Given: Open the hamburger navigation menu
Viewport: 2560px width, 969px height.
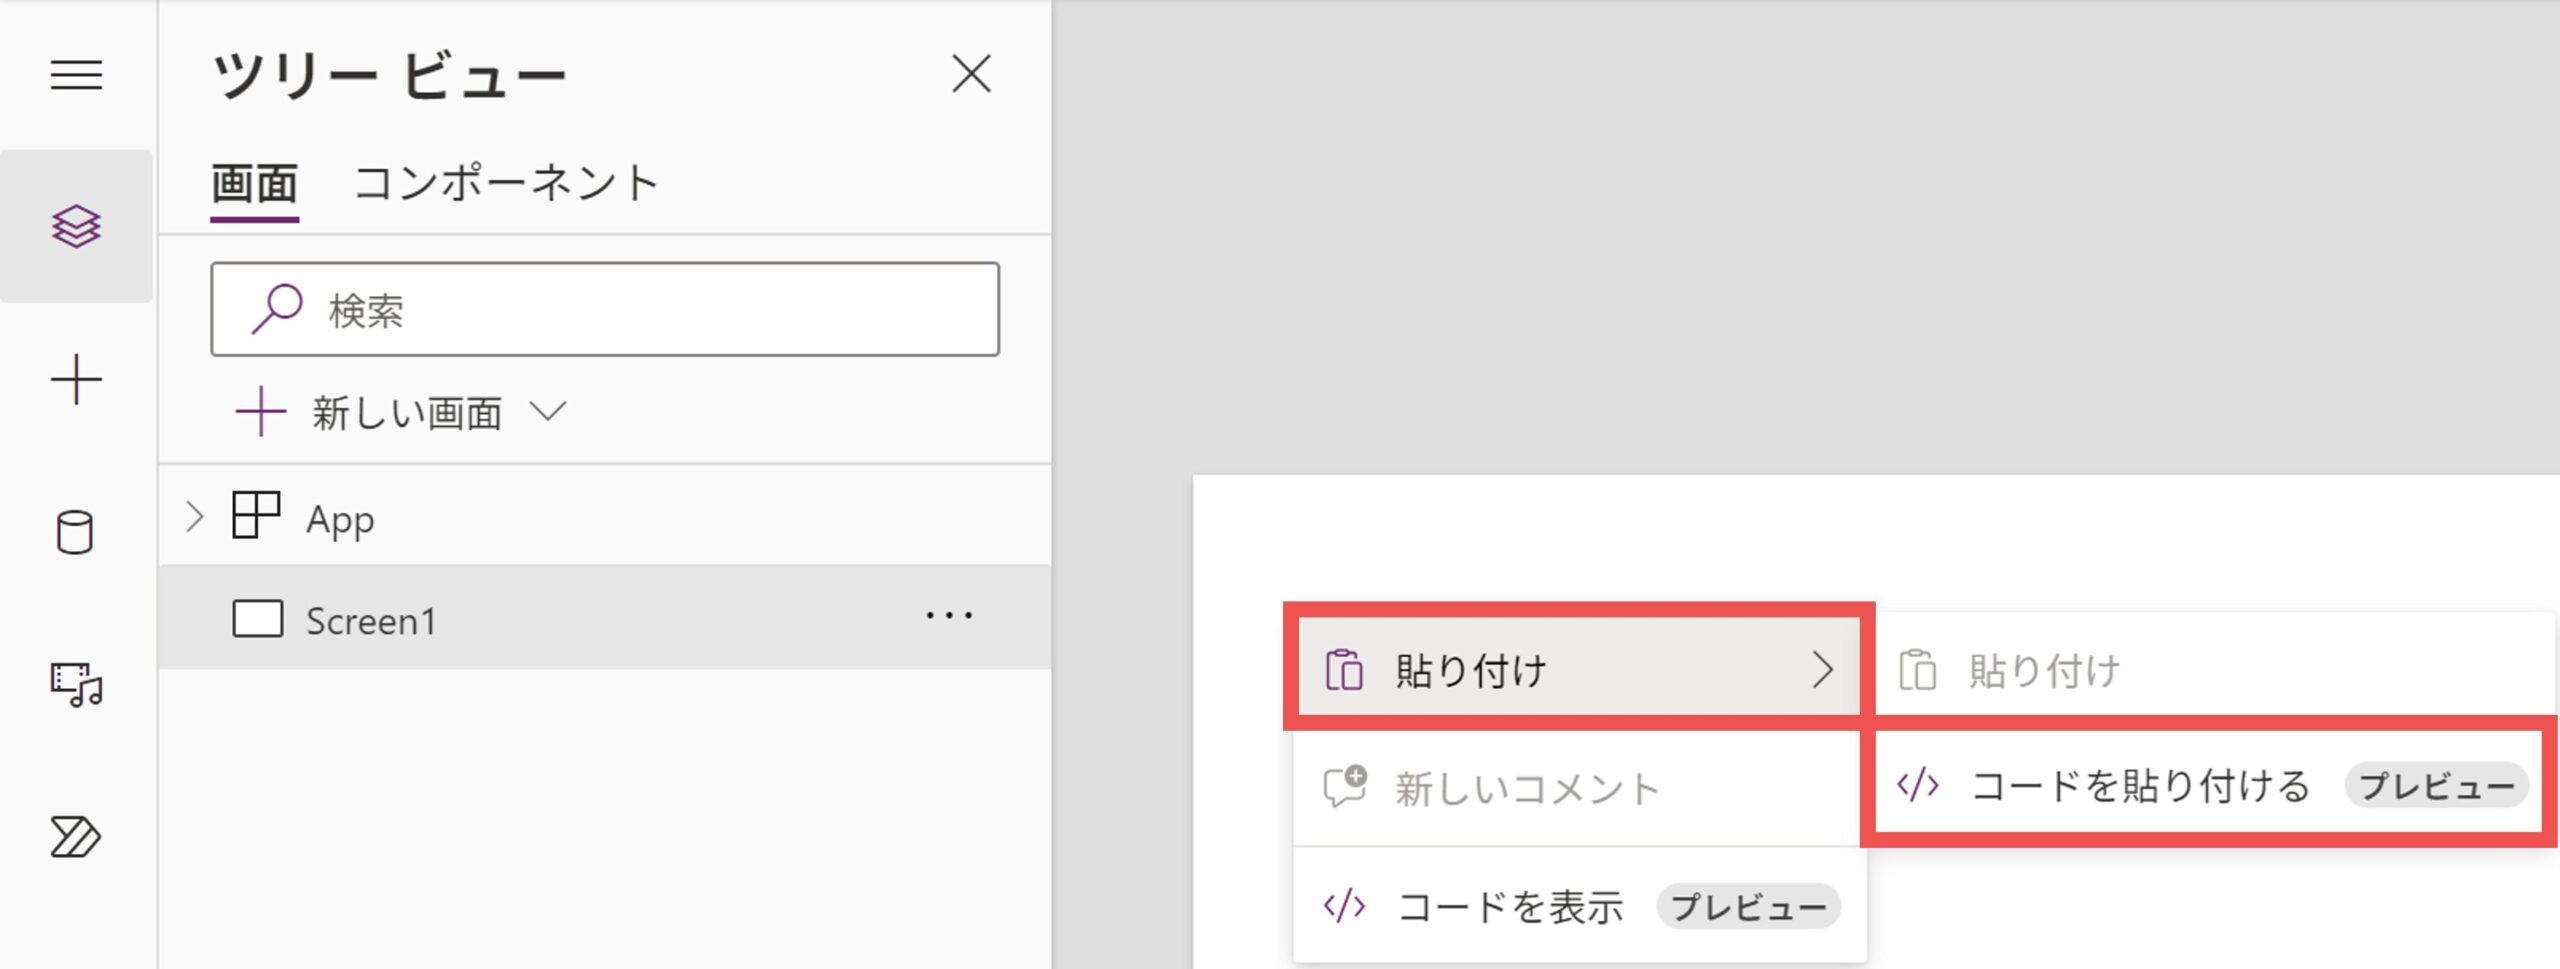Looking at the screenshot, I should tap(76, 75).
